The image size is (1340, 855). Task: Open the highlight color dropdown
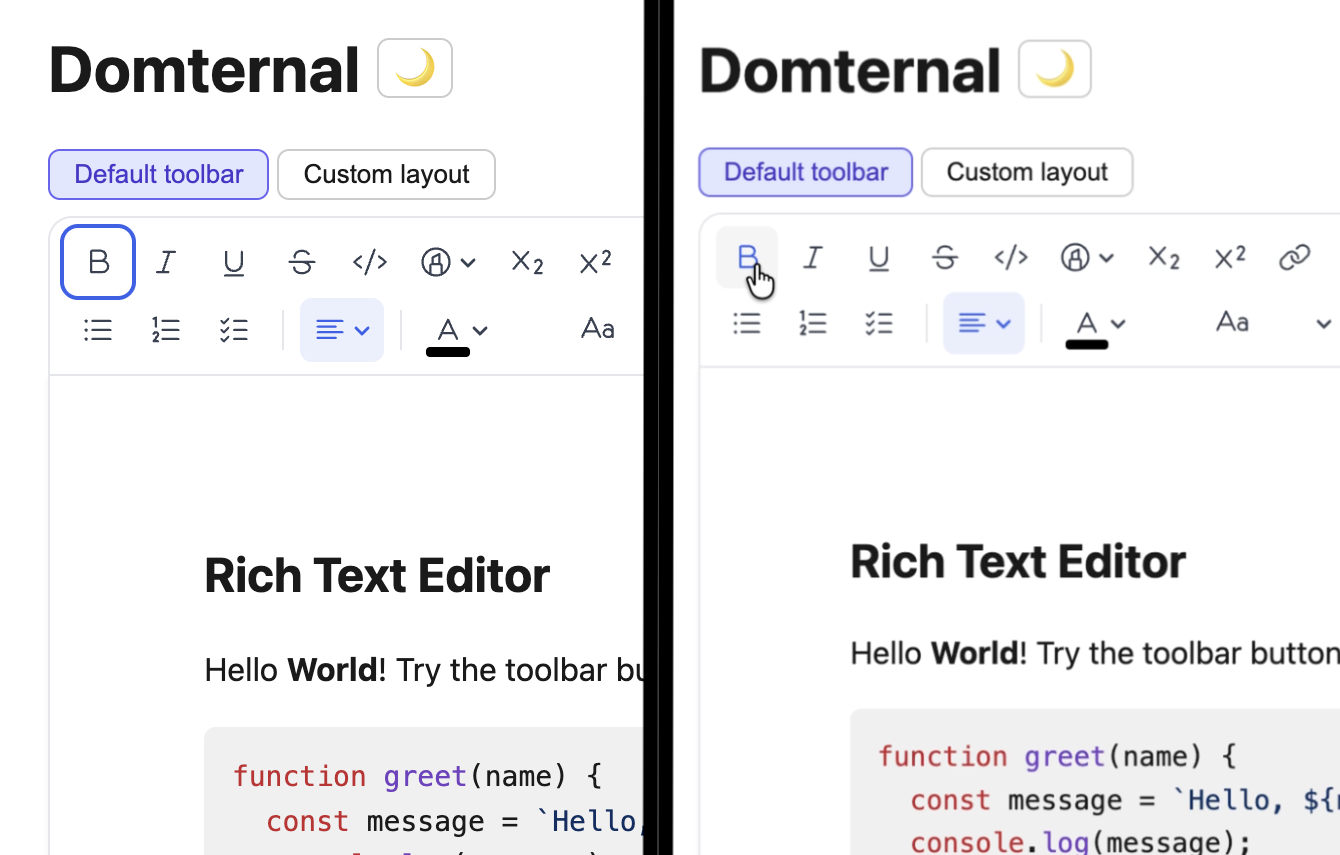click(x=447, y=262)
